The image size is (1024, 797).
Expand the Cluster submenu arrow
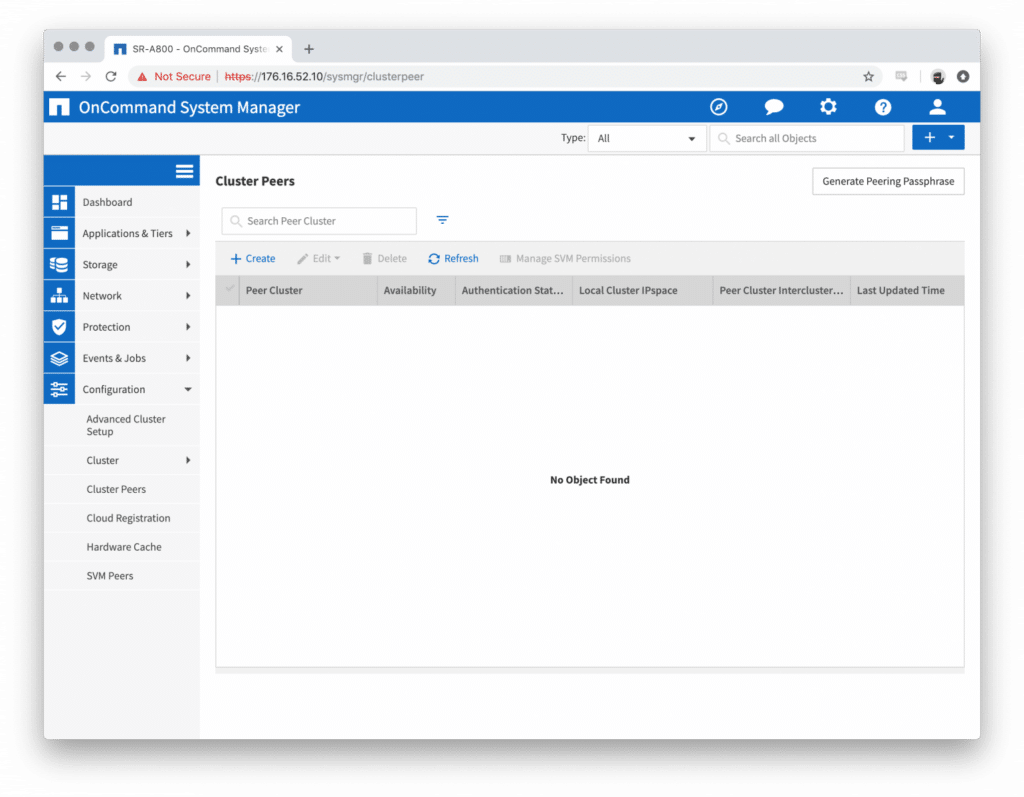(188, 461)
